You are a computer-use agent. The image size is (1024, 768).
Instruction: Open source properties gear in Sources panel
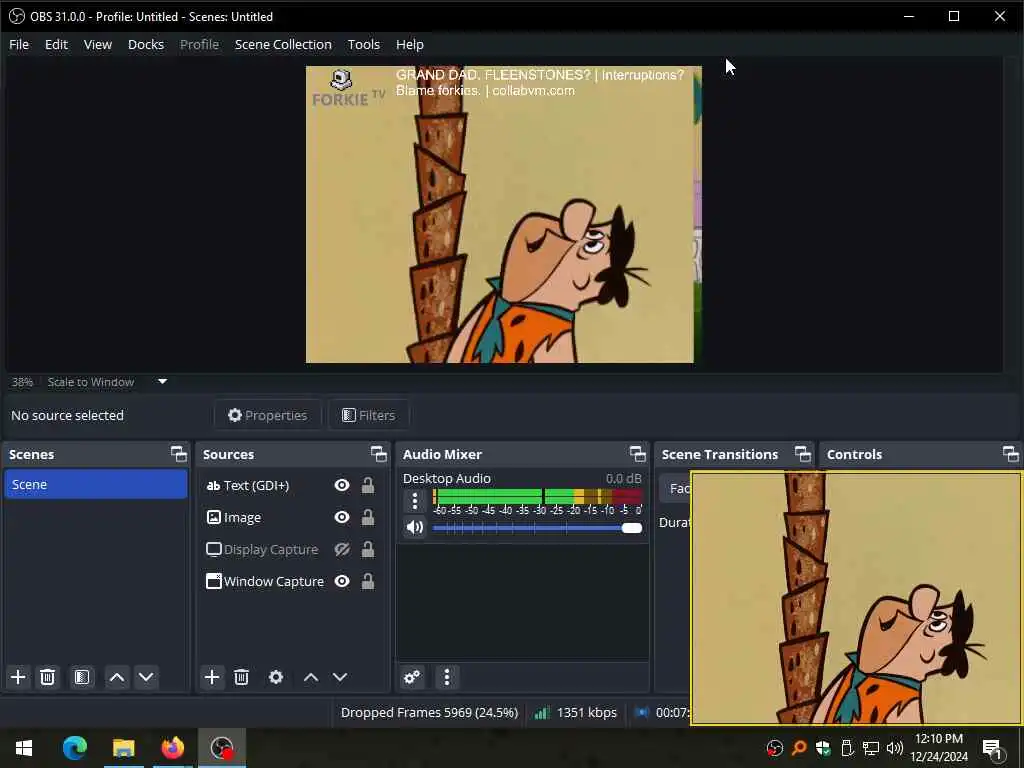(x=276, y=677)
